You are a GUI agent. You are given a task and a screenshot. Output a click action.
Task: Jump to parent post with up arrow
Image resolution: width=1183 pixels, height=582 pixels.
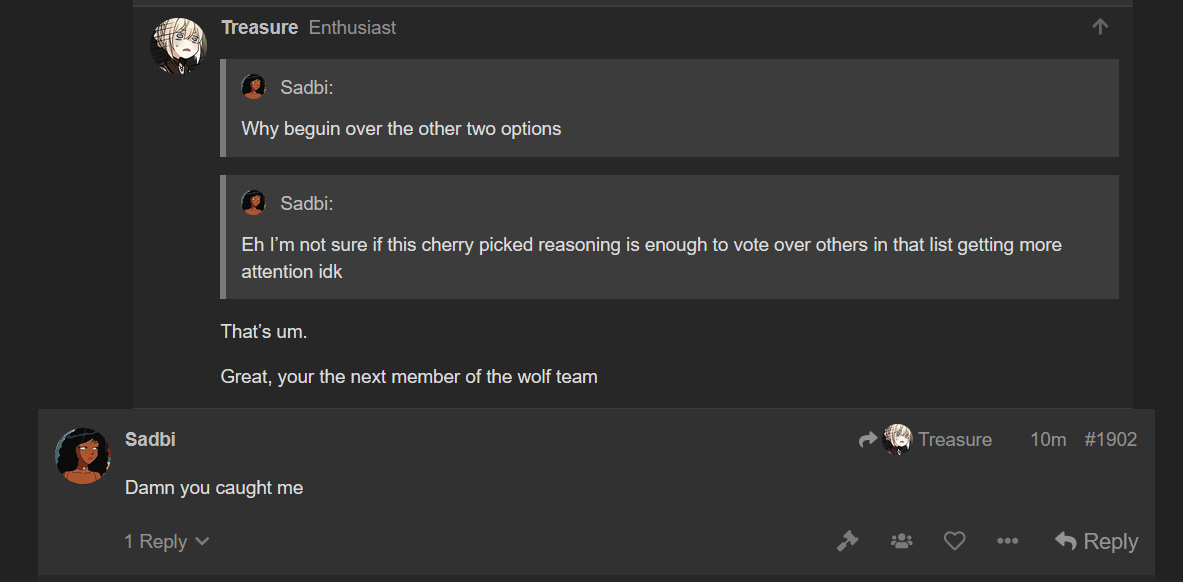1100,27
